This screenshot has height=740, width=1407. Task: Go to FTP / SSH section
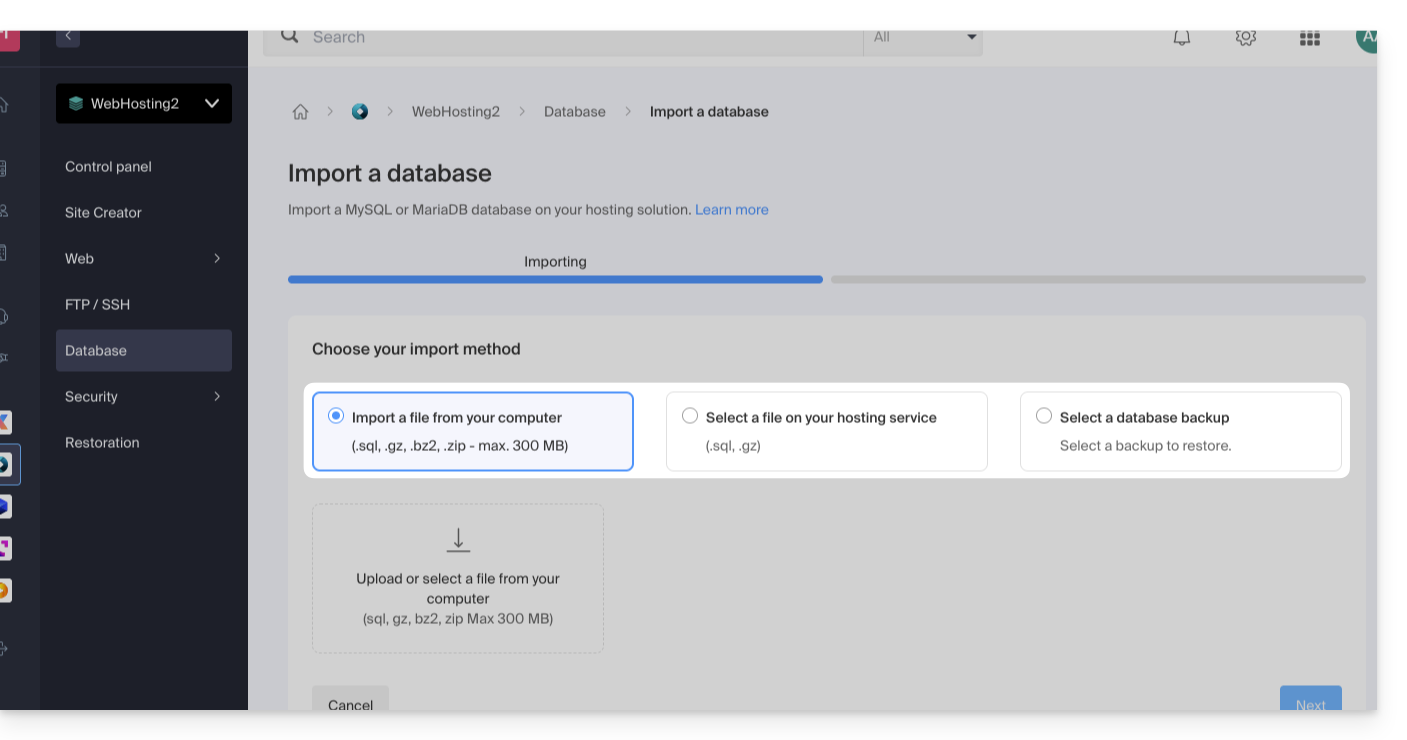[97, 305]
